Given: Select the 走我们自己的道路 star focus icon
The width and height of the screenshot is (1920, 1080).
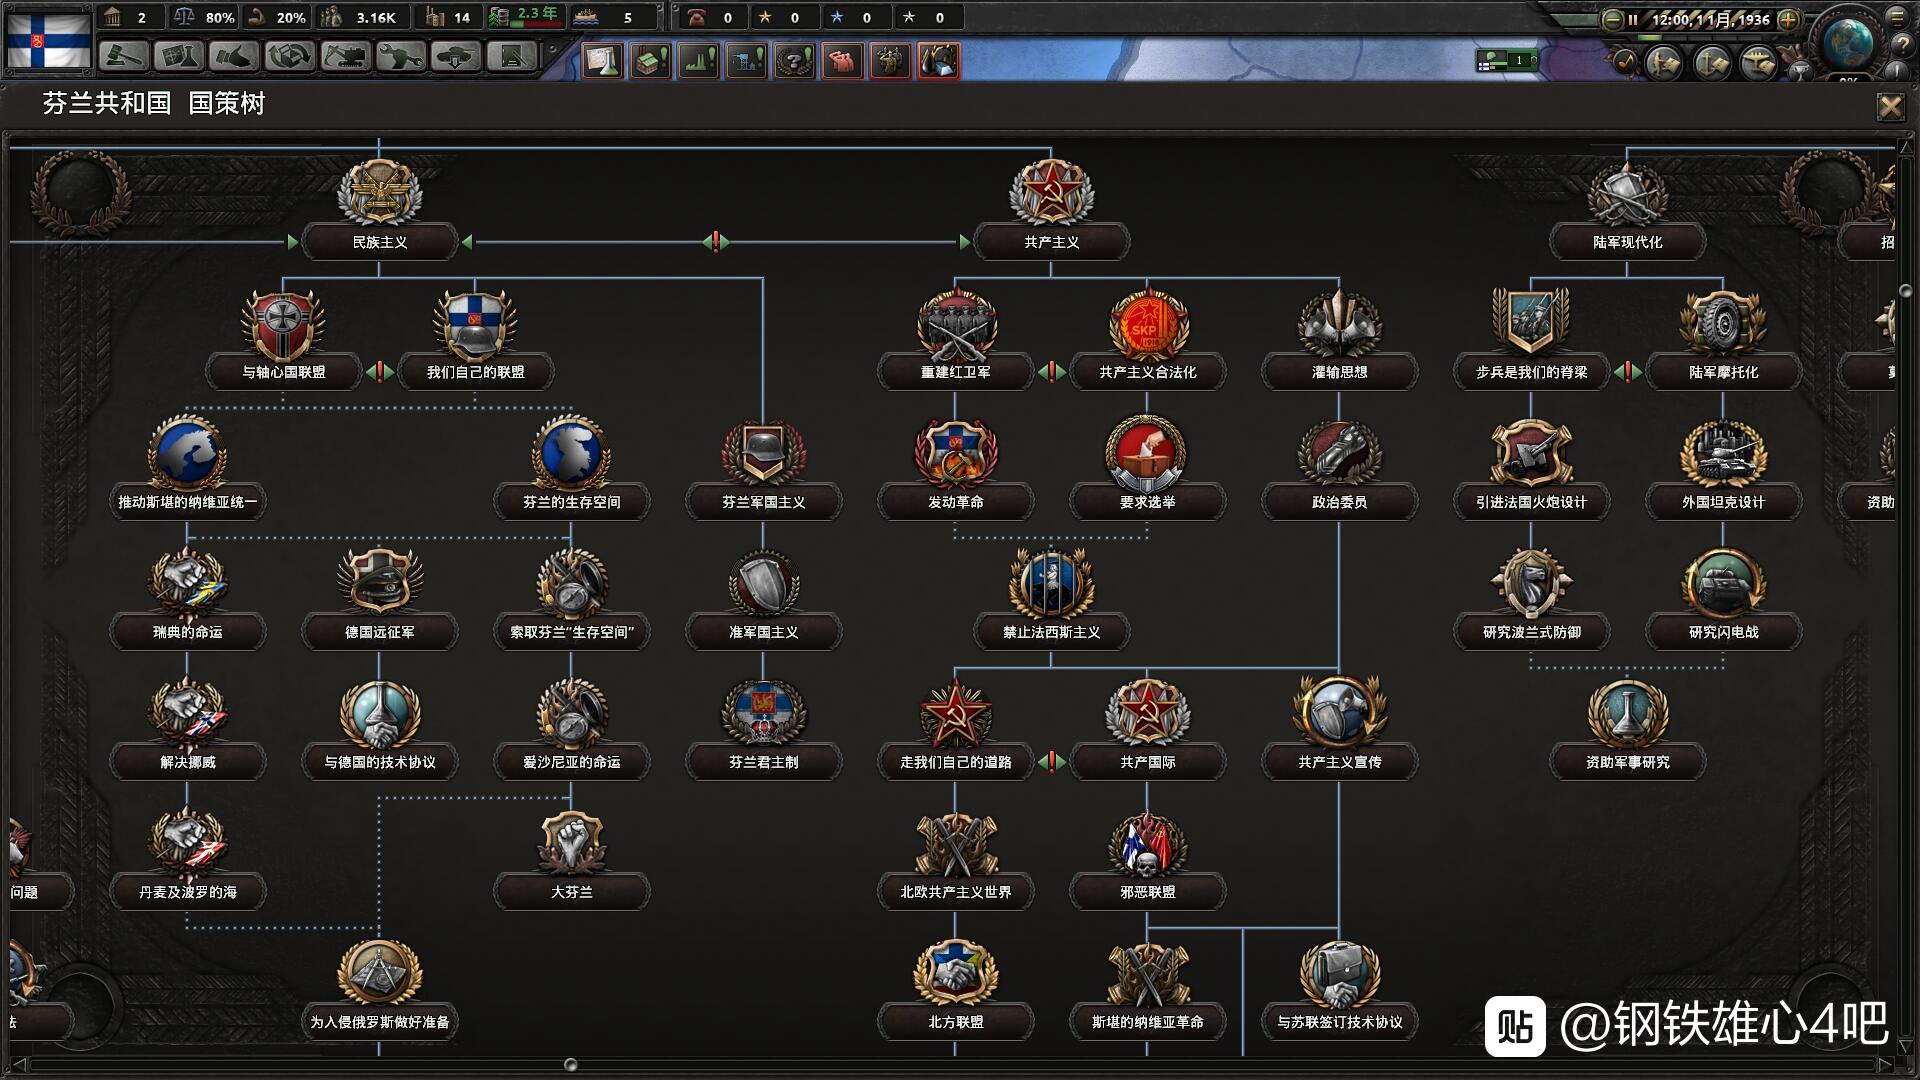Looking at the screenshot, I should pos(955,713).
